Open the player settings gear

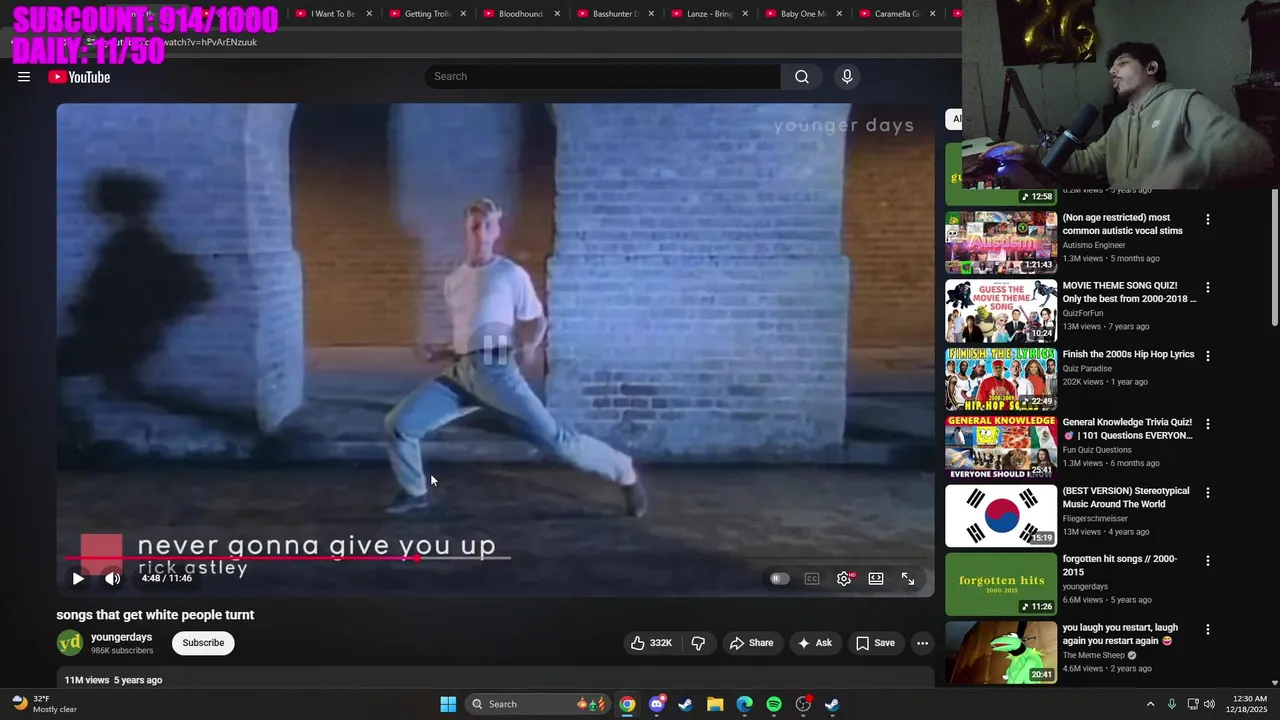(x=844, y=578)
